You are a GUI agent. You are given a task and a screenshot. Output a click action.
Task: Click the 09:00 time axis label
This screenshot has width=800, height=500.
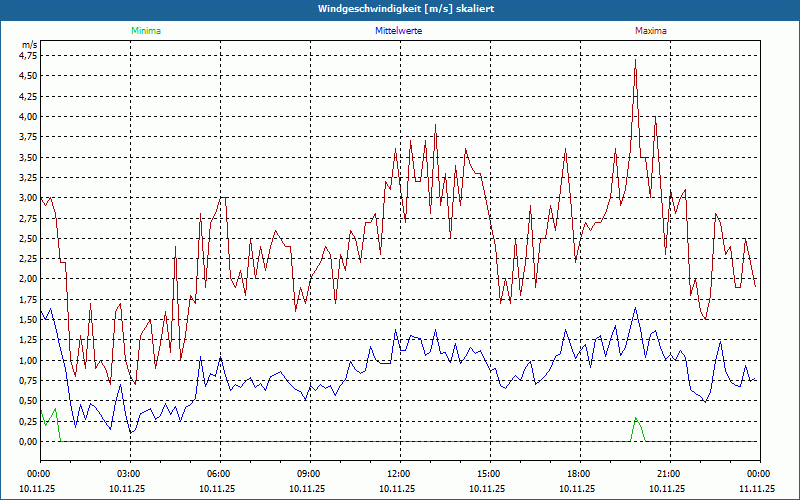pyautogui.click(x=308, y=474)
